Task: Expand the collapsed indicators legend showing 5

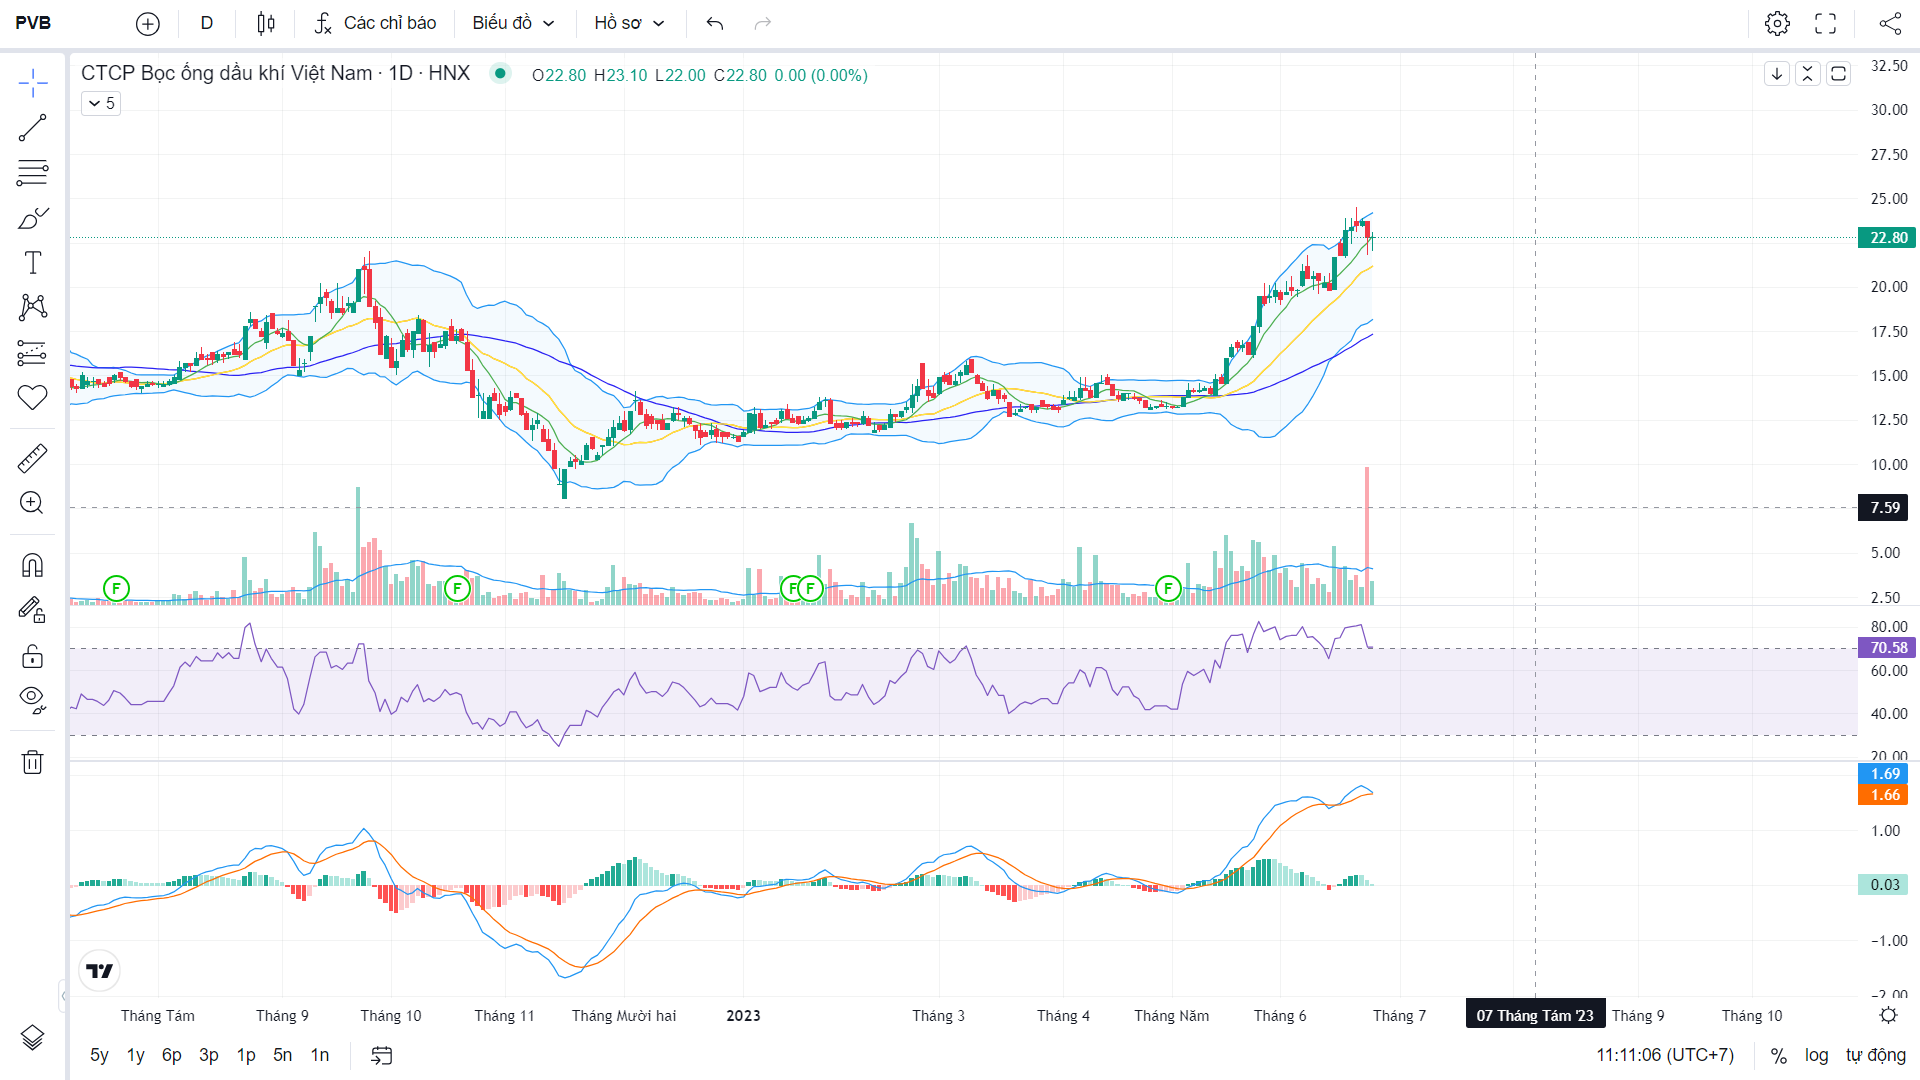Action: click(101, 103)
